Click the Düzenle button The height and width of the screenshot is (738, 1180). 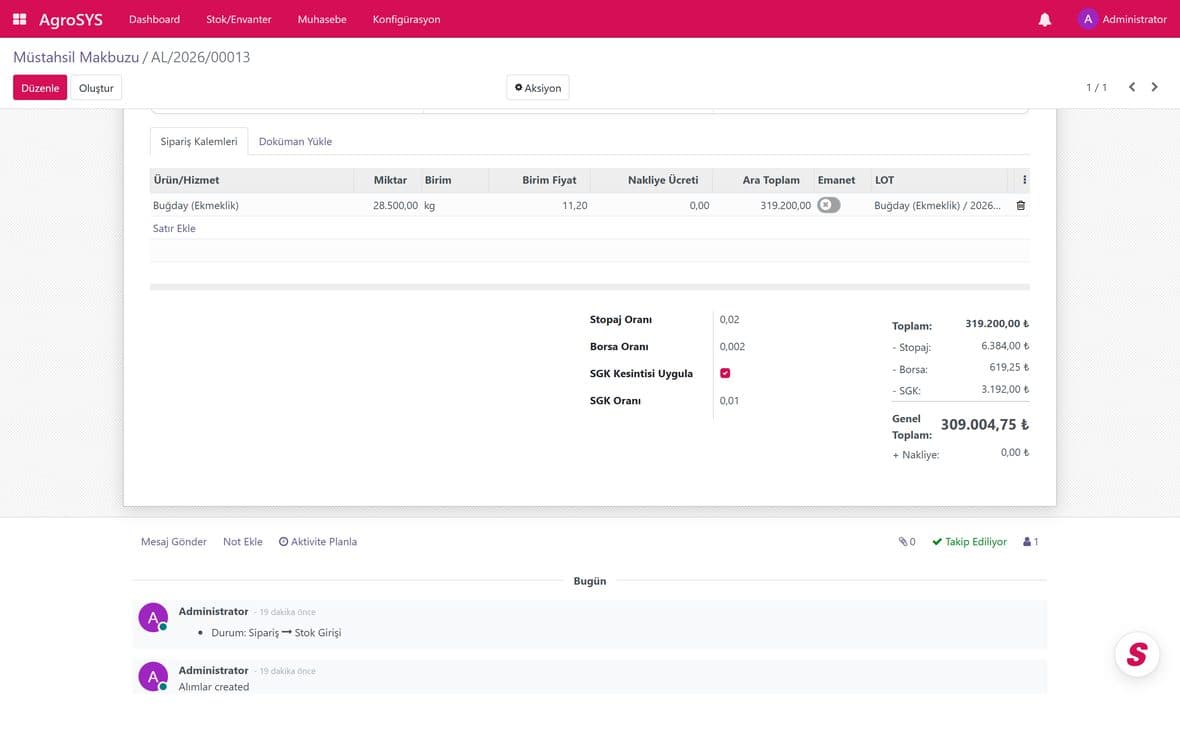40,88
